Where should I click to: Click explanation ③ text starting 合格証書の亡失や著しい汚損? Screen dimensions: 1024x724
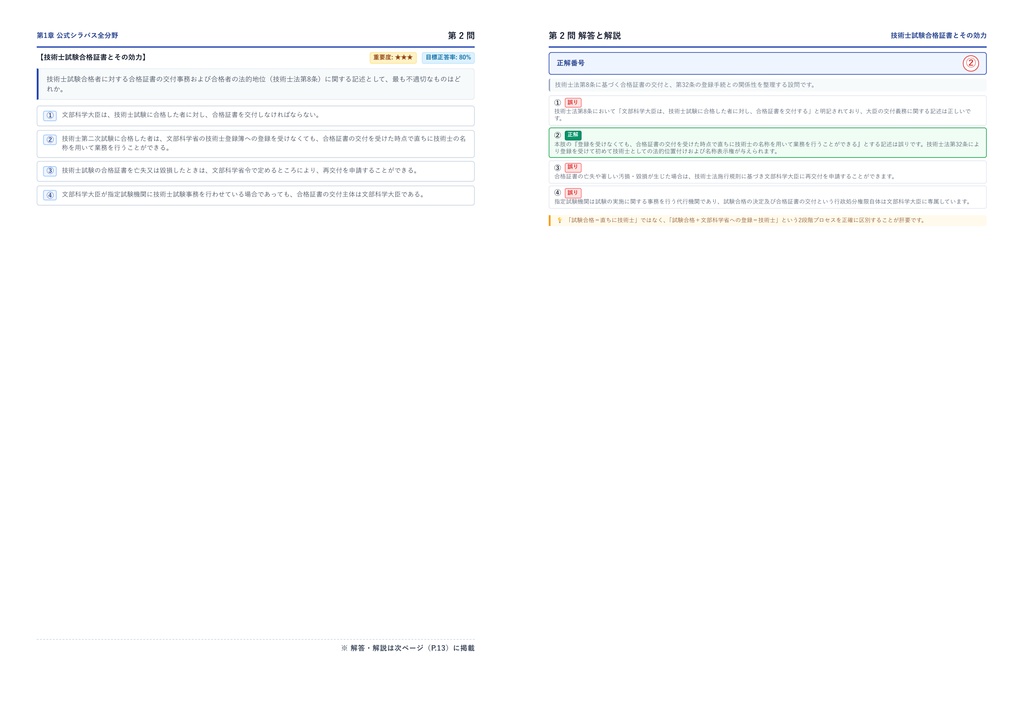(725, 176)
